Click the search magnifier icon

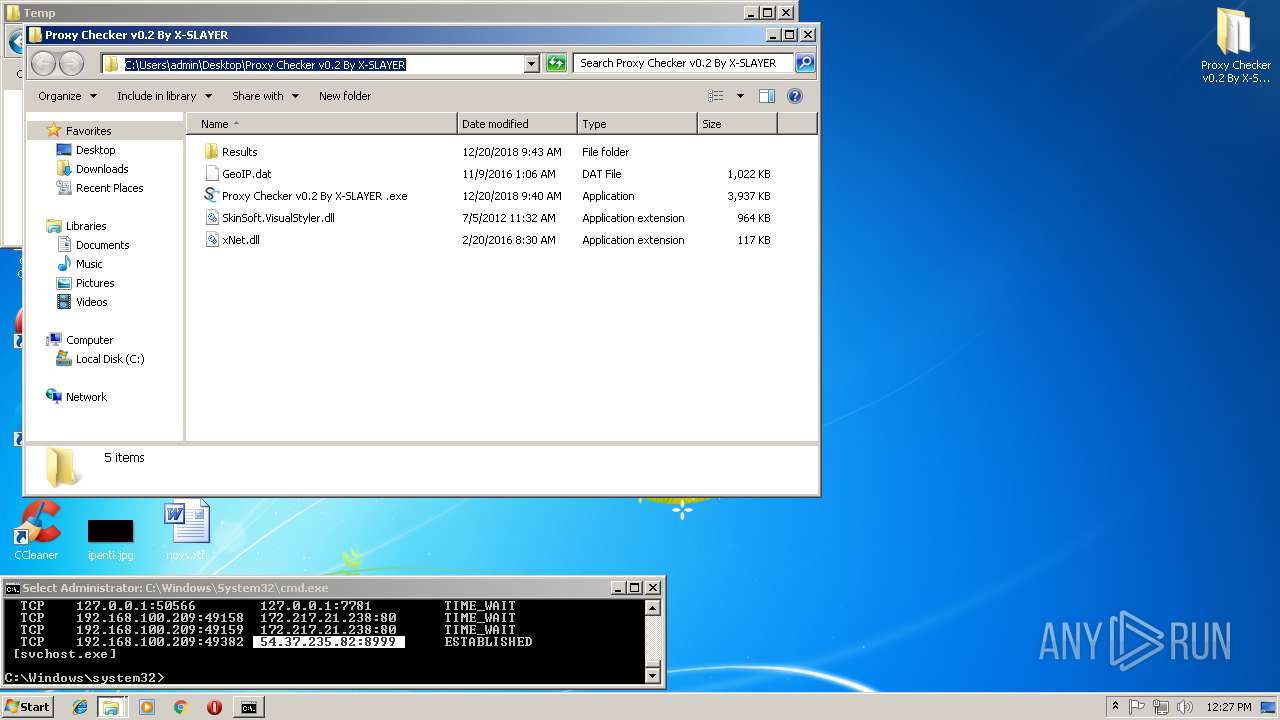click(x=805, y=63)
